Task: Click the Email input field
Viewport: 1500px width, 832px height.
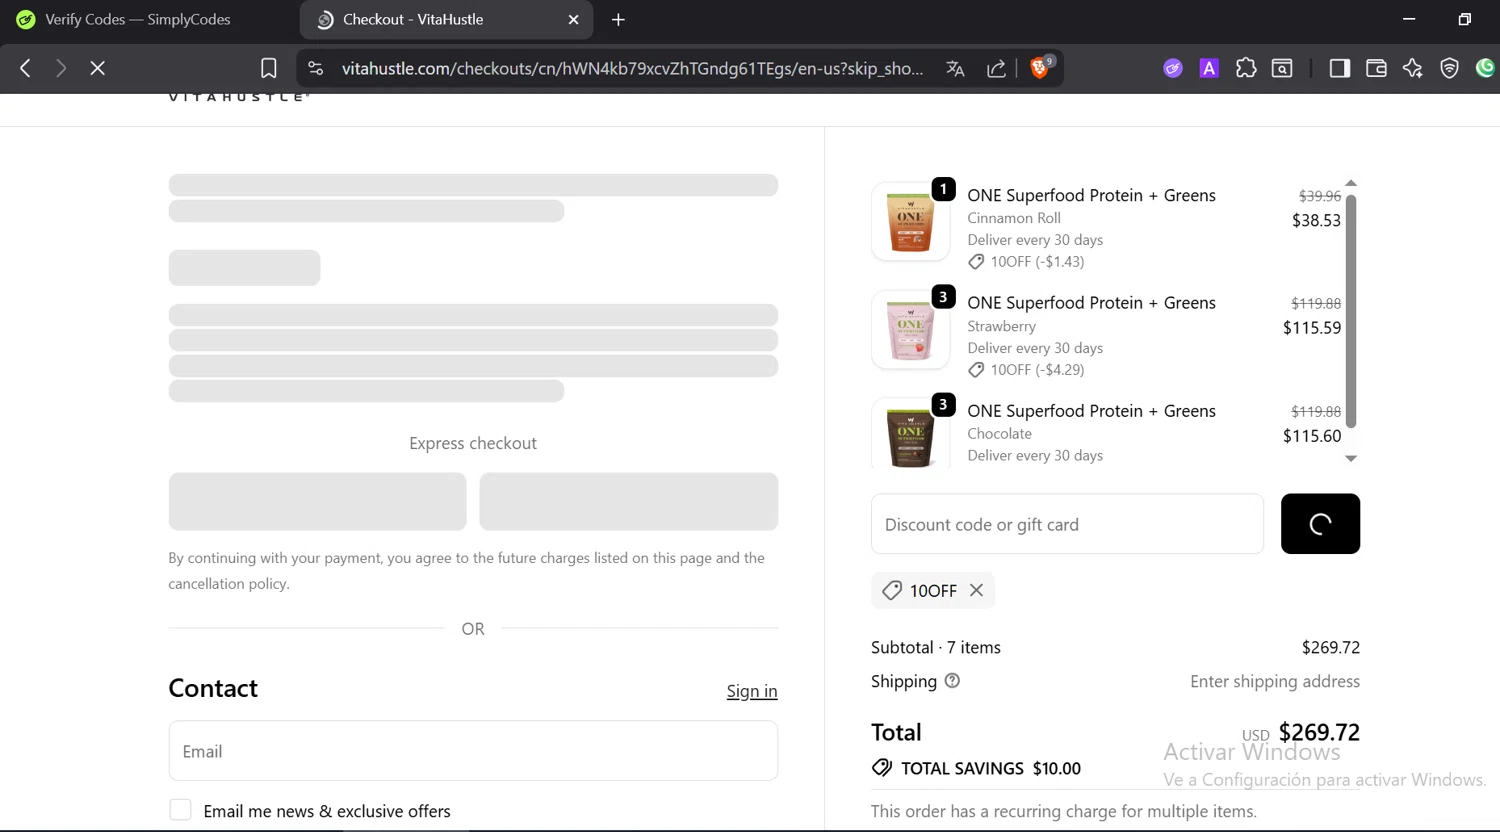Action: pos(473,751)
